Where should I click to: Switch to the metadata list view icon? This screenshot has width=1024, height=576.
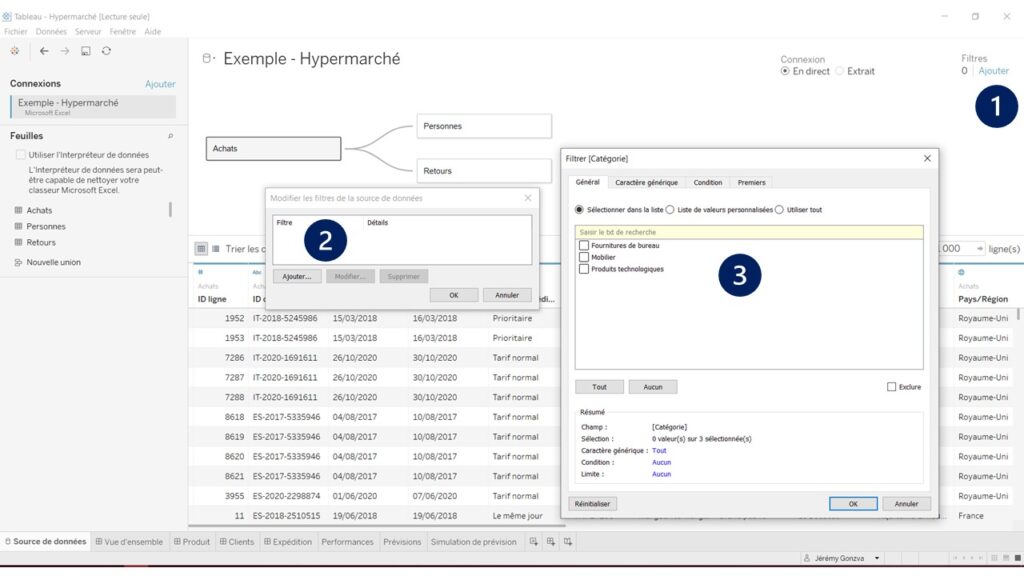[x=216, y=249]
